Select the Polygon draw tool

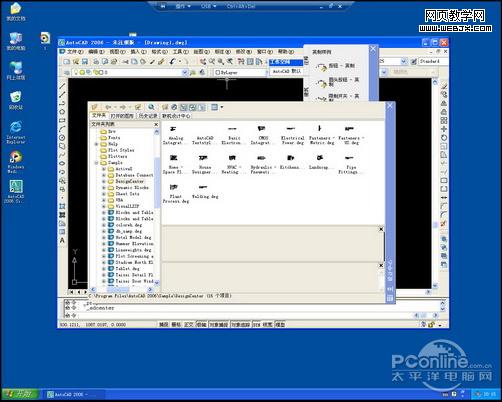[x=62, y=112]
